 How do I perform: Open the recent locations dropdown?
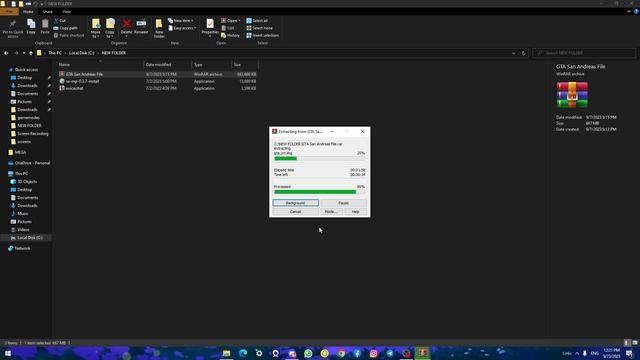pyautogui.click(x=24, y=53)
